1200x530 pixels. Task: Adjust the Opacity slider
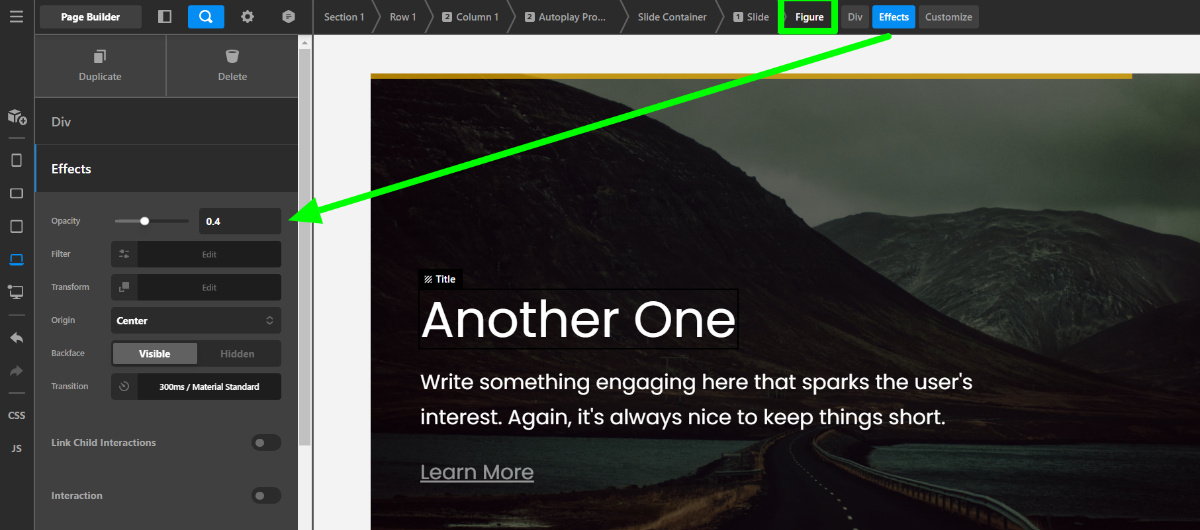(x=151, y=221)
